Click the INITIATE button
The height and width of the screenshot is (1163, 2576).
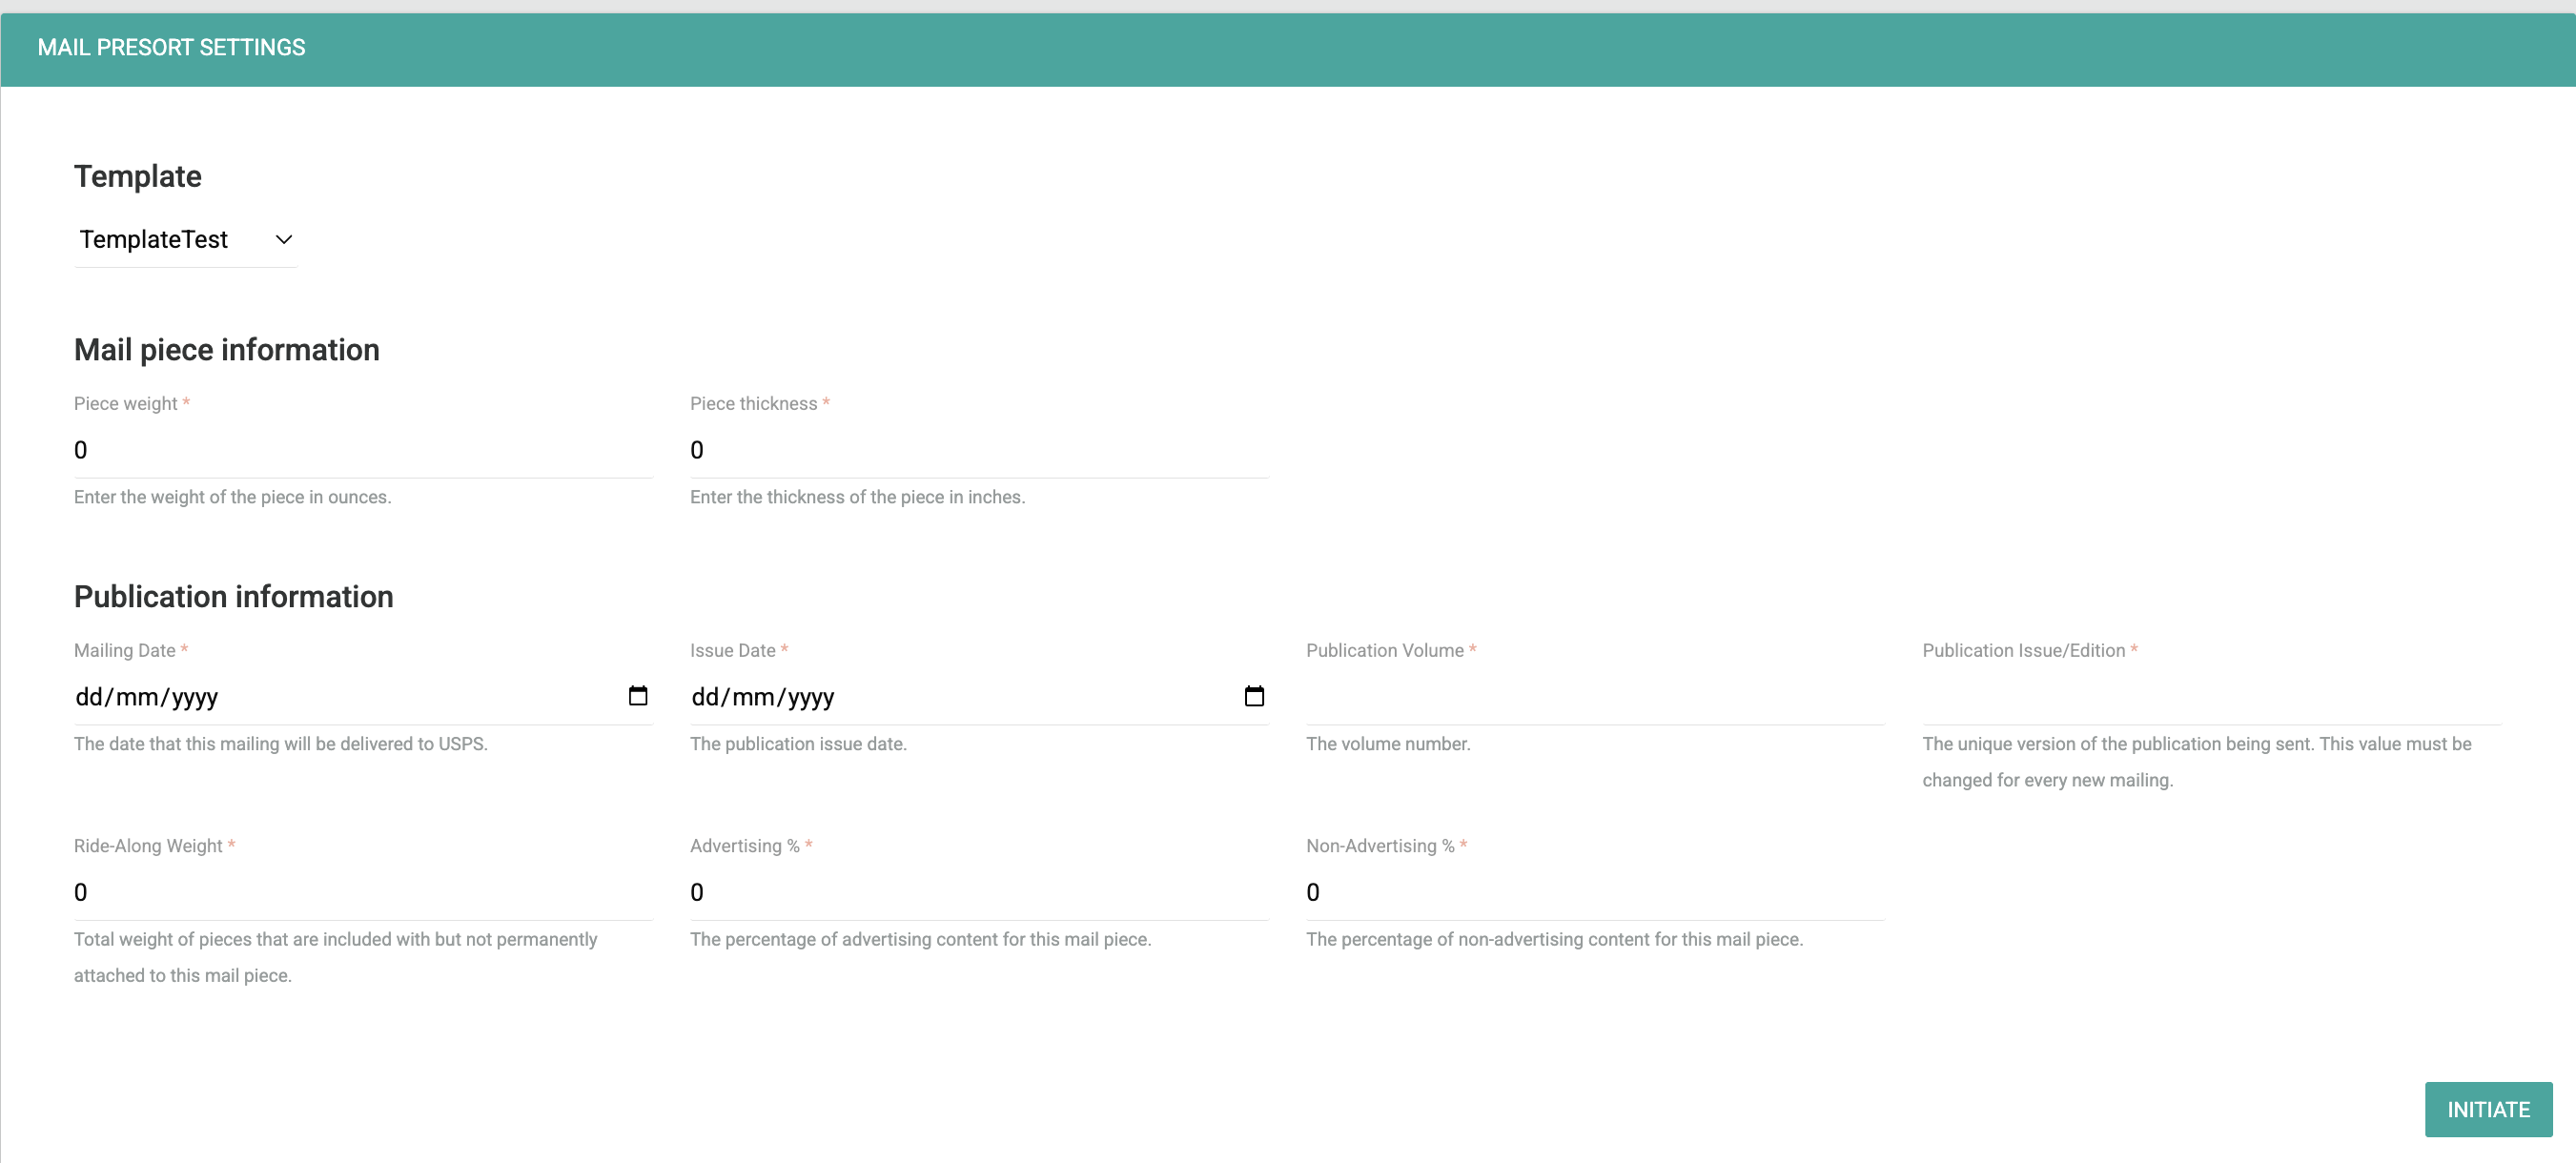point(2488,1108)
